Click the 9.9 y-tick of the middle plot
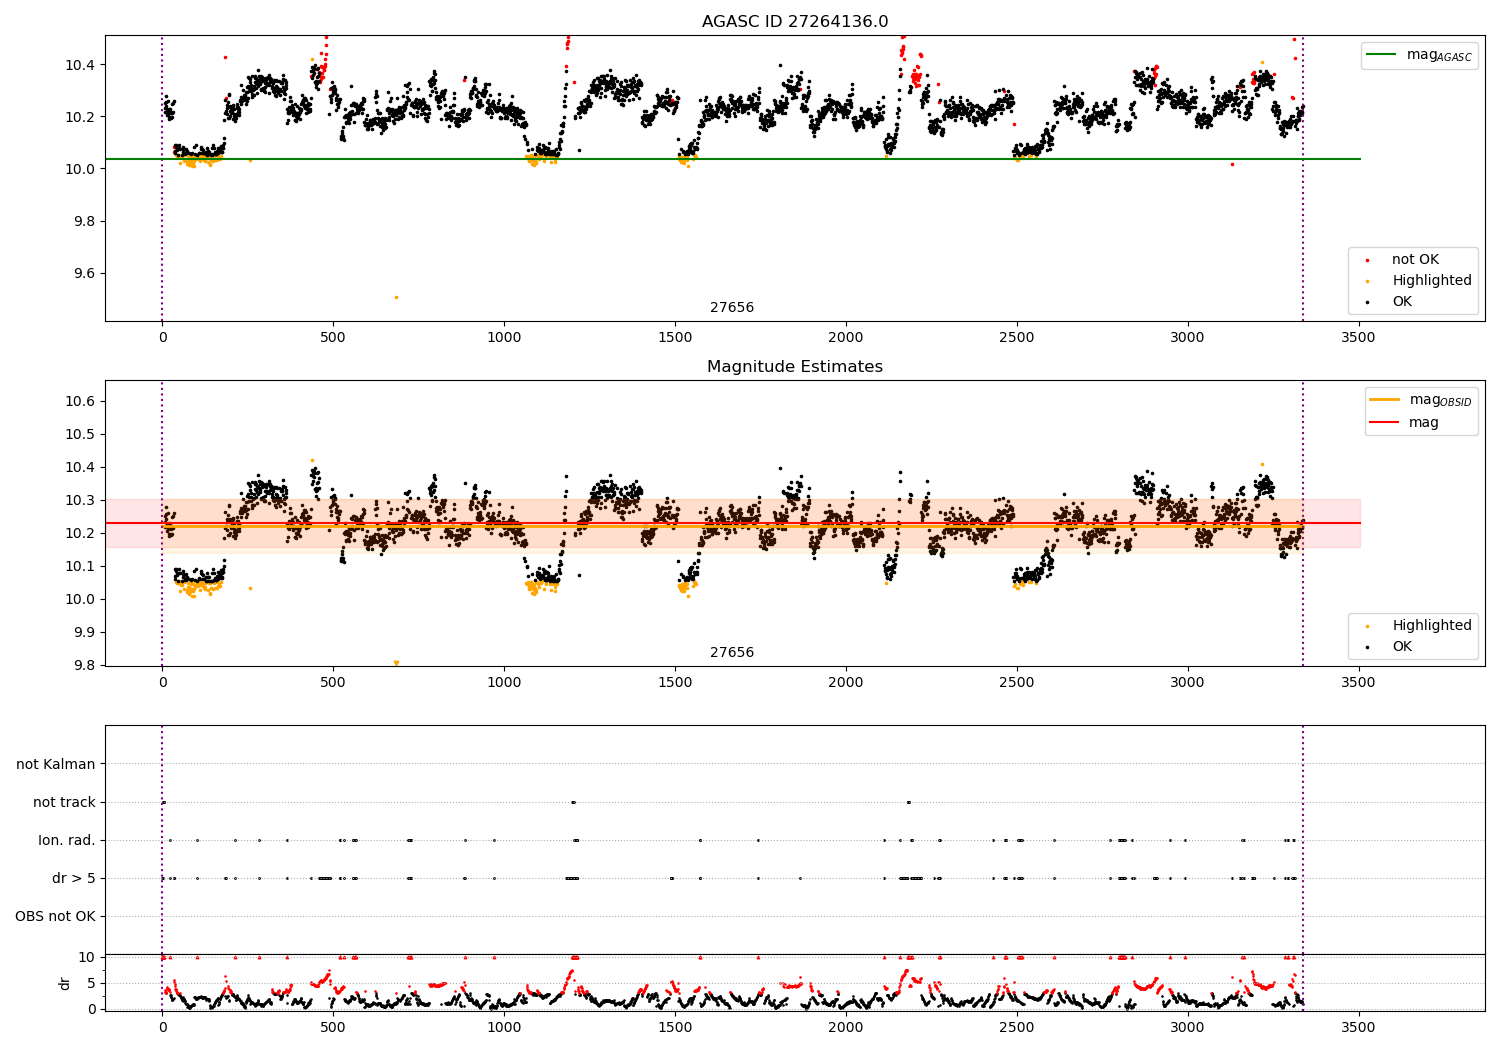Image resolution: width=1500 pixels, height=1050 pixels. (84, 633)
